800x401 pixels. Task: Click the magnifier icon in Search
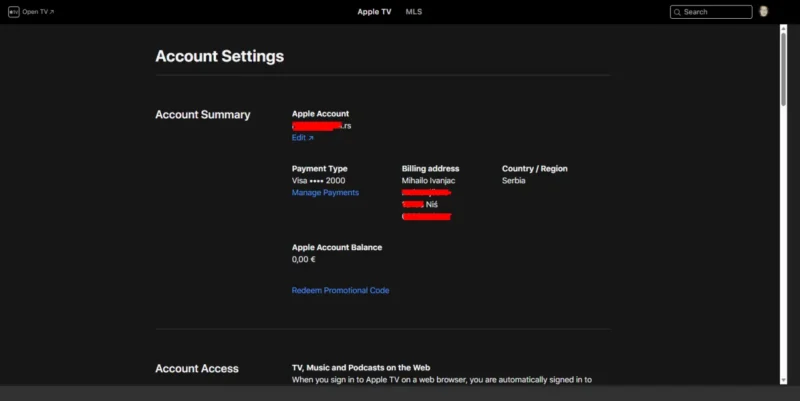[x=677, y=12]
